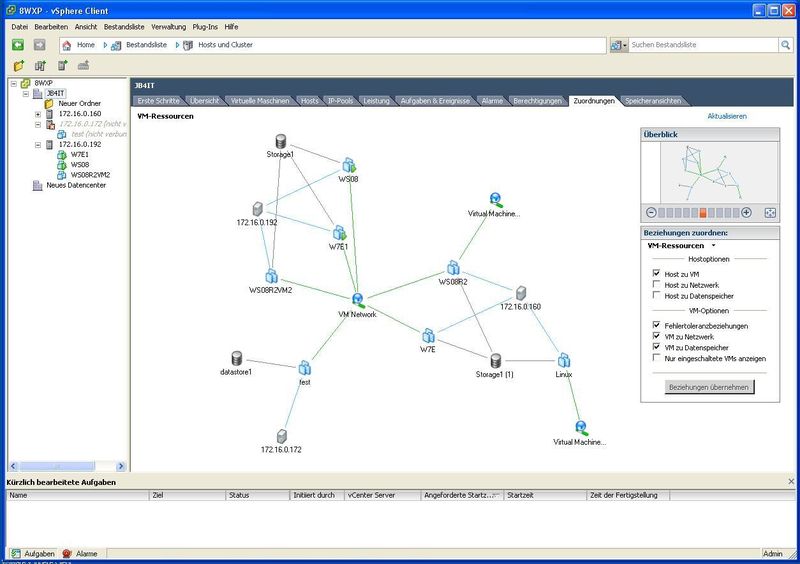Collapse the JB4IT datacenter node

coord(26,93)
